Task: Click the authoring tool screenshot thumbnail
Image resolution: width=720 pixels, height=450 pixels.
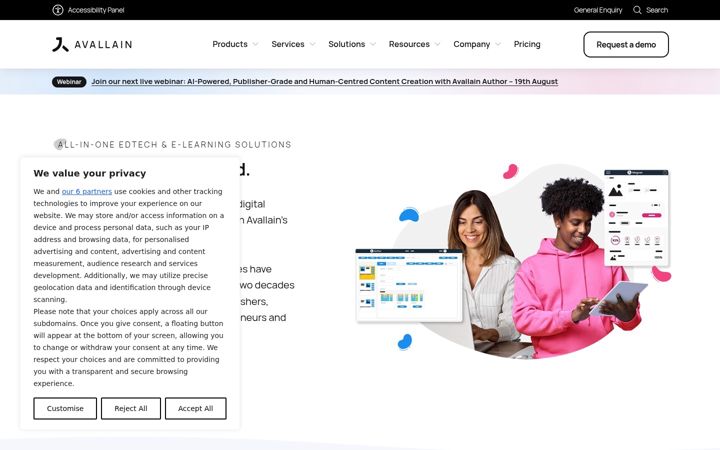Action: pos(409,285)
